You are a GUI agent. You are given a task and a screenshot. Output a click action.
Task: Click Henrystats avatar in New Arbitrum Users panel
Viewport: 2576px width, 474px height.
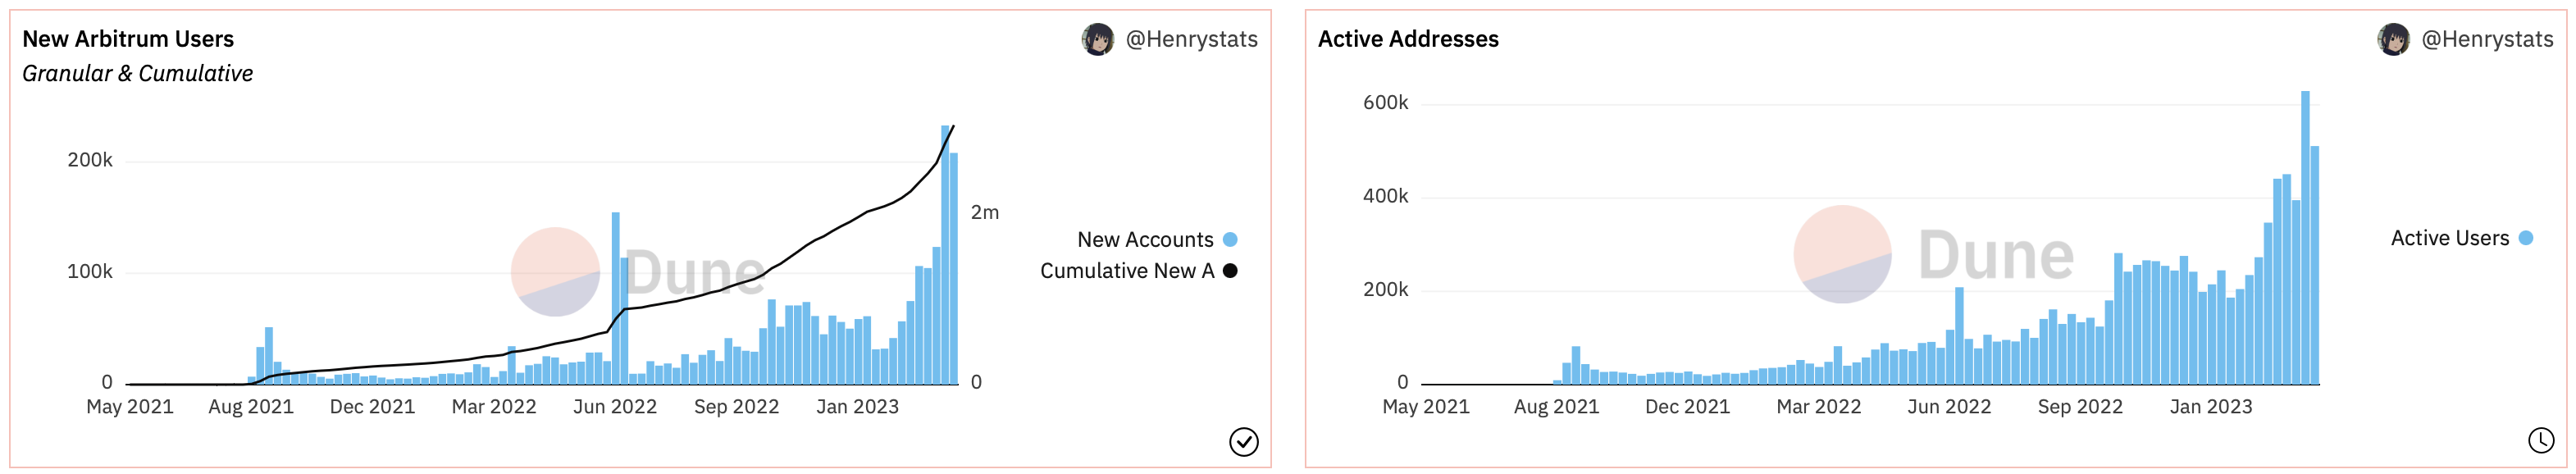coord(1097,40)
